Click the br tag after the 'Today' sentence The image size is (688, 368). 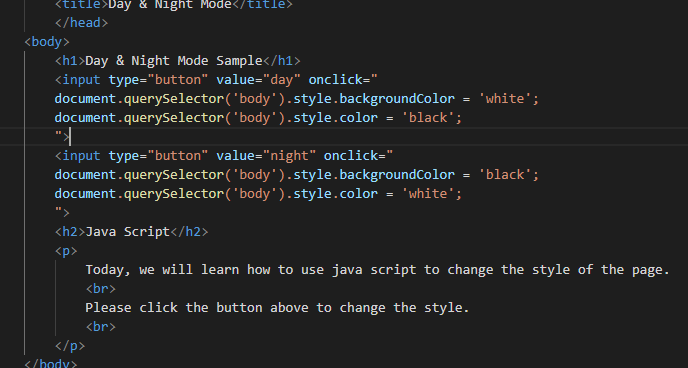click(x=100, y=289)
